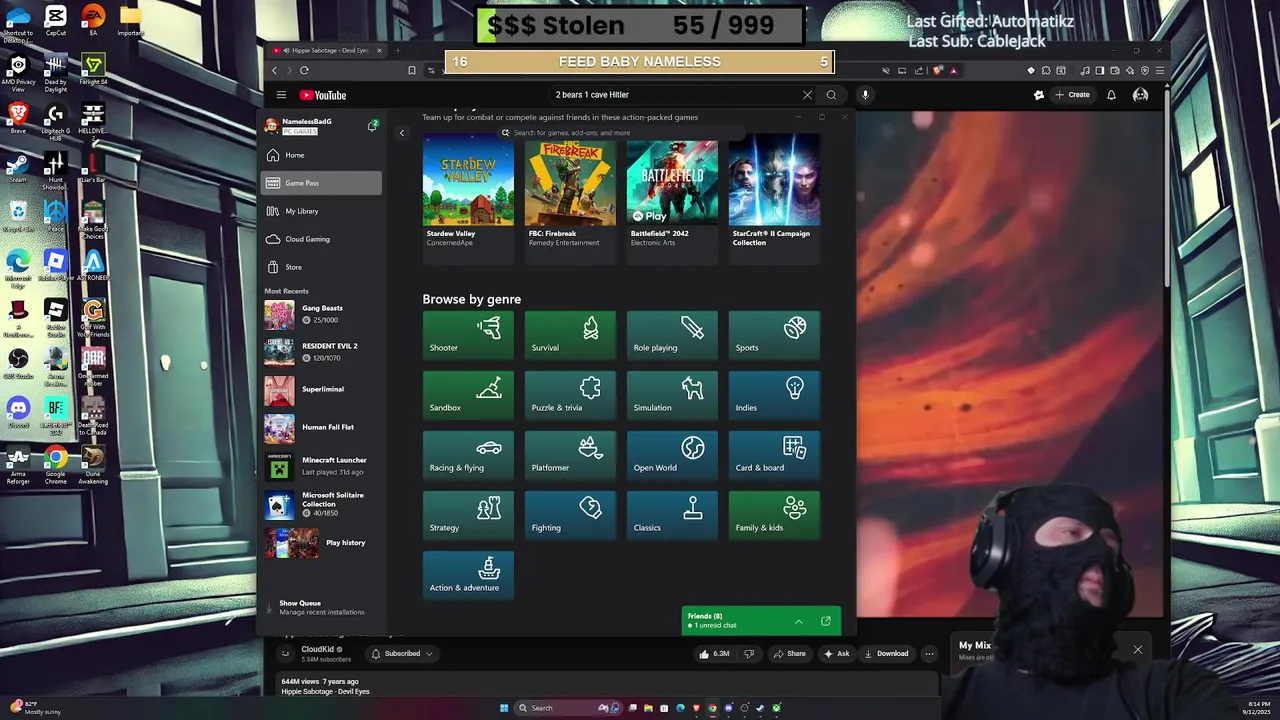Open FBC: Firebreak game card
1280x720 pixels.
[570, 200]
